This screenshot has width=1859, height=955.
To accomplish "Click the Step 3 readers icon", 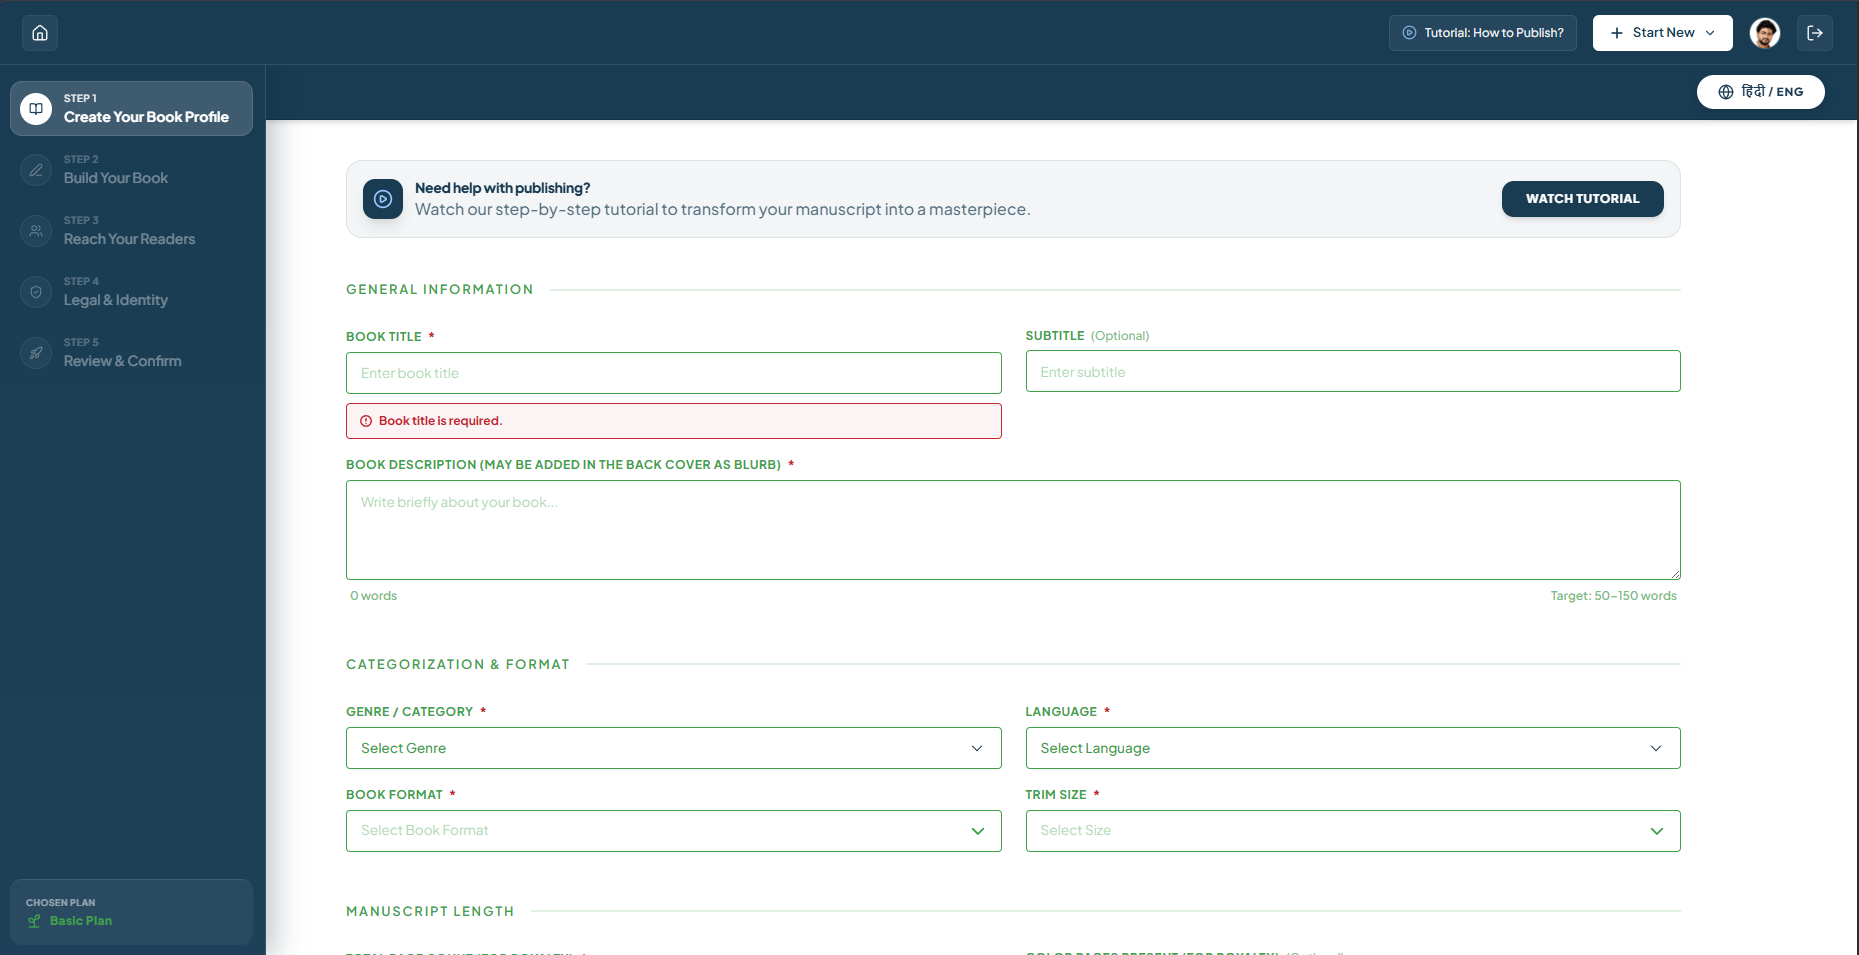I will pos(36,231).
